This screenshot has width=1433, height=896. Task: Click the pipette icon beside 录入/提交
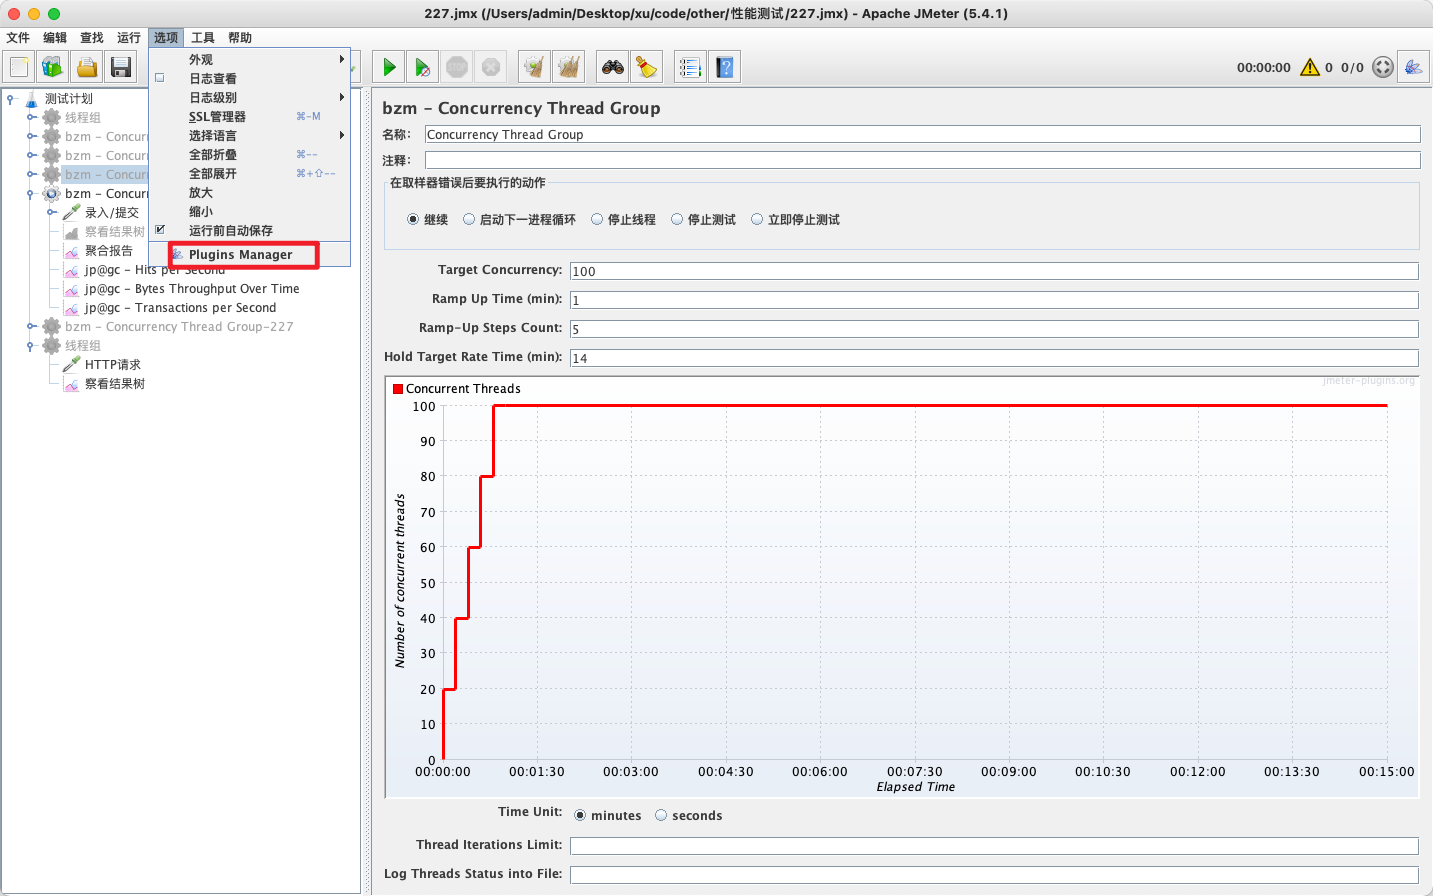[71, 212]
